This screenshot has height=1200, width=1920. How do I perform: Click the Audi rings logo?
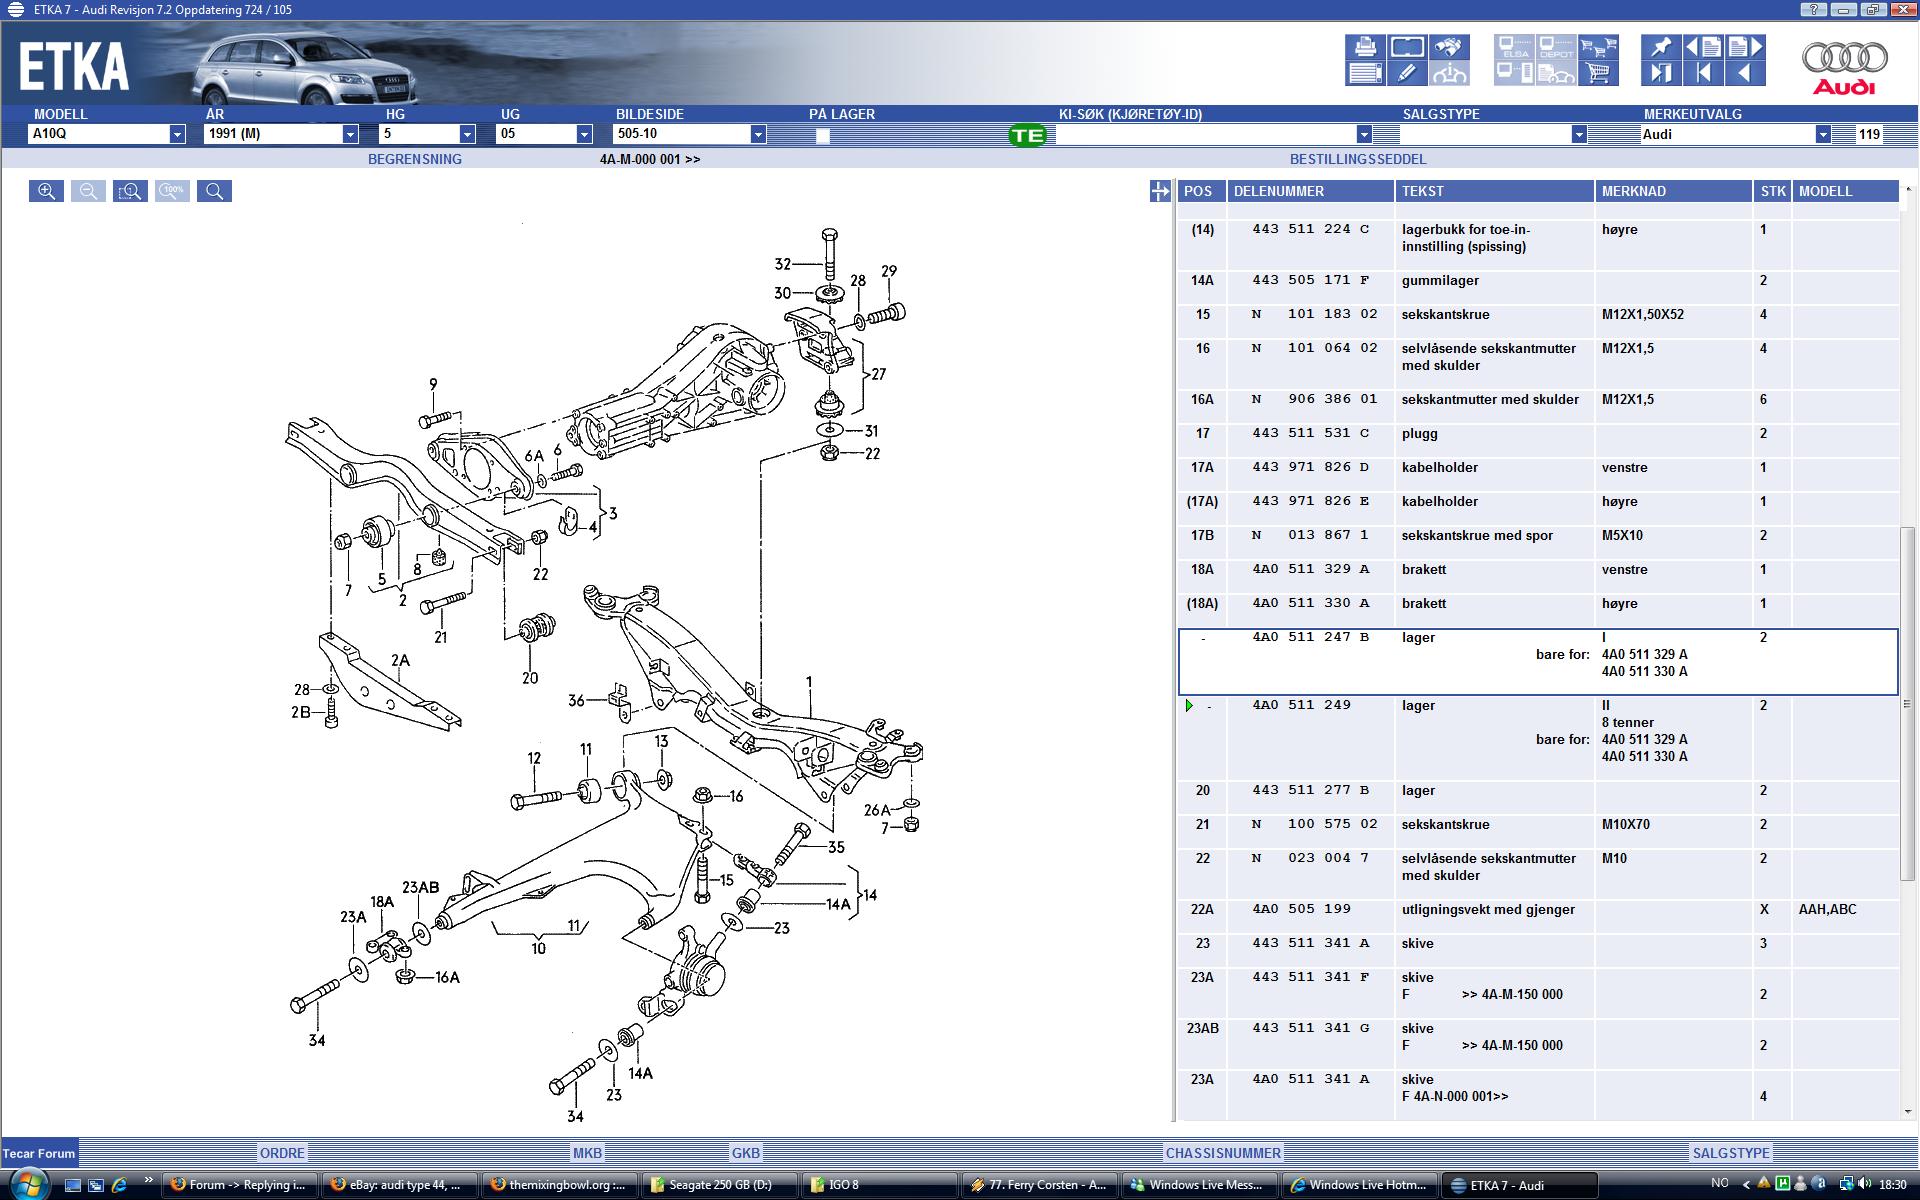click(x=1845, y=67)
